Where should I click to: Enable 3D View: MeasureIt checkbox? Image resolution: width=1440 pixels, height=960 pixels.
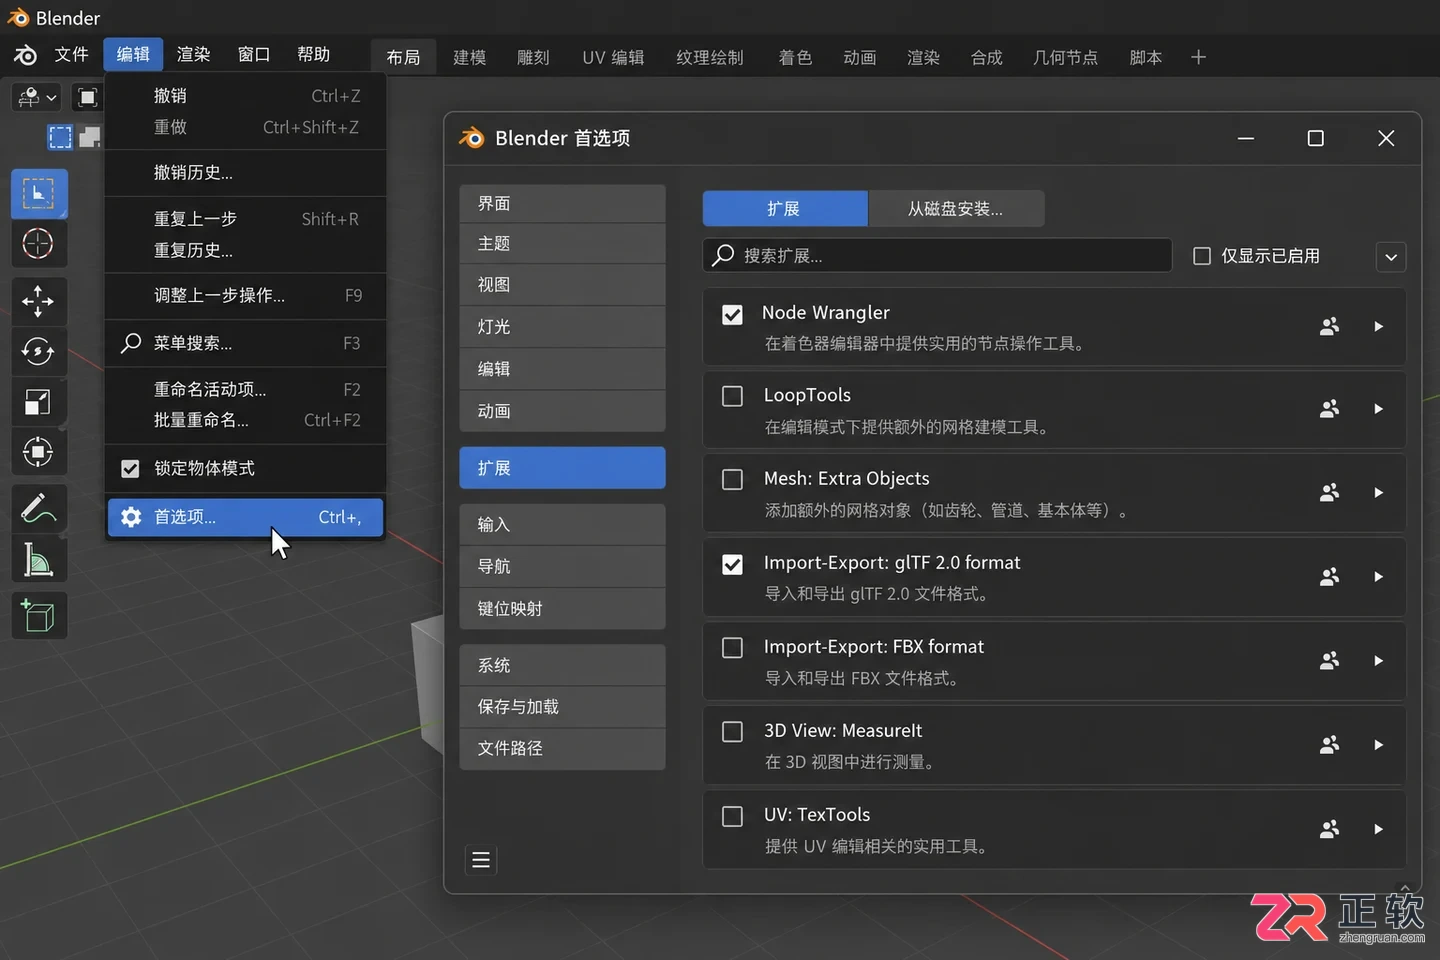(732, 732)
